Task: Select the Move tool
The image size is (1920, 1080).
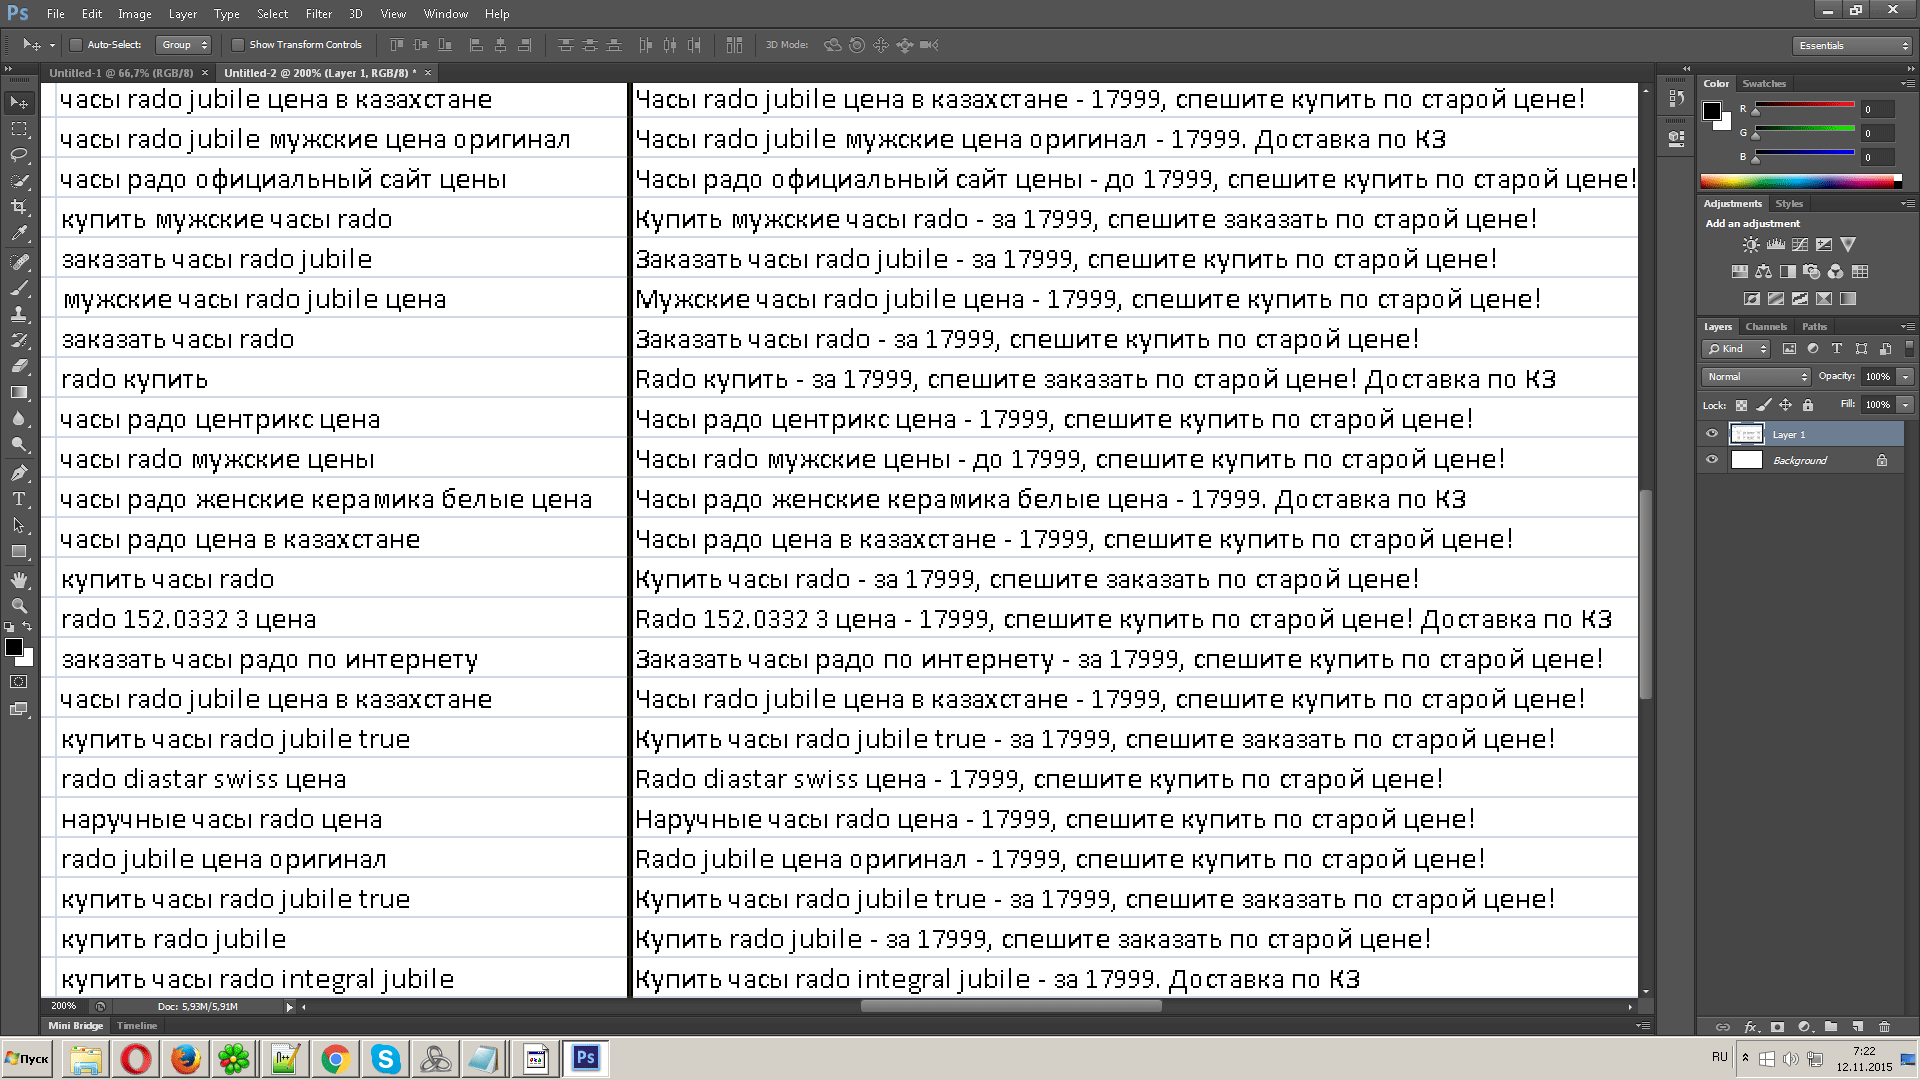Action: (19, 103)
